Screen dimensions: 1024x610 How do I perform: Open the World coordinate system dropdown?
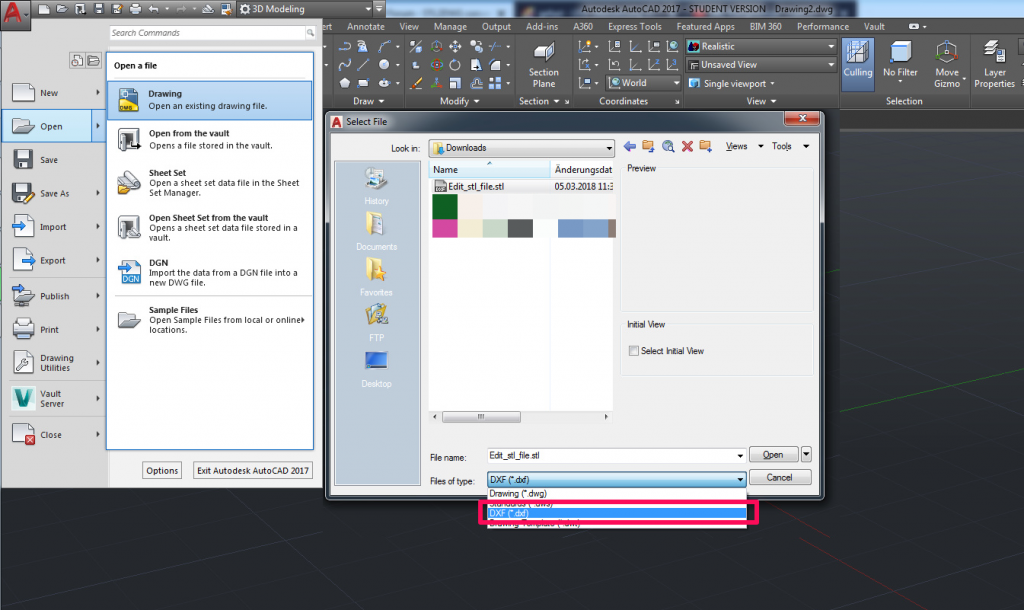click(x=644, y=83)
